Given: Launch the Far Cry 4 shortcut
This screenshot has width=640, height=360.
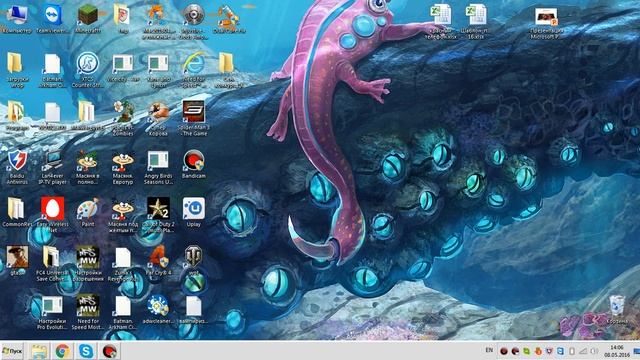Looking at the screenshot, I should pos(158,261).
